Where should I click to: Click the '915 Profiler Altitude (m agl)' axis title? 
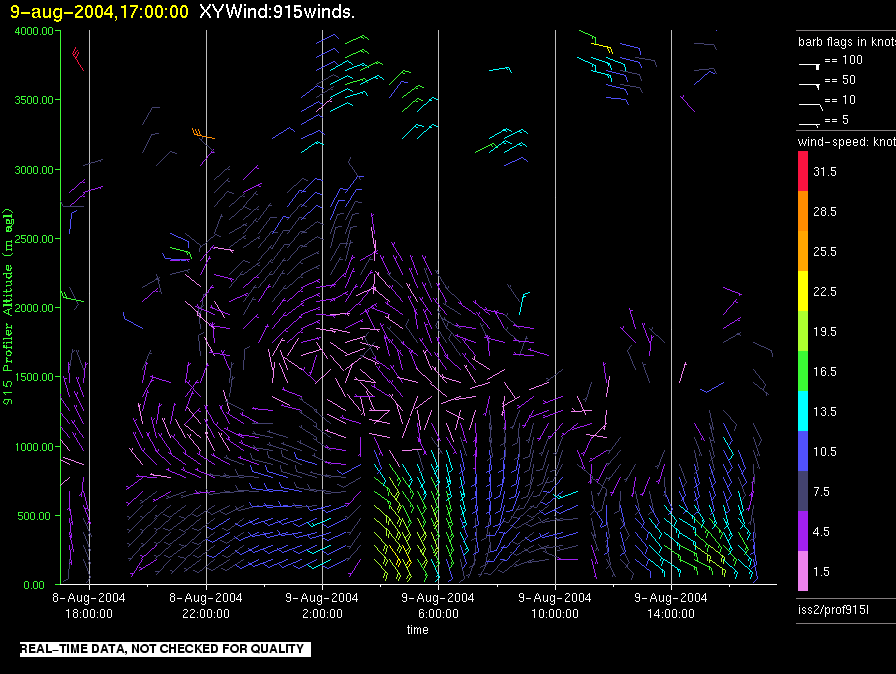point(8,307)
